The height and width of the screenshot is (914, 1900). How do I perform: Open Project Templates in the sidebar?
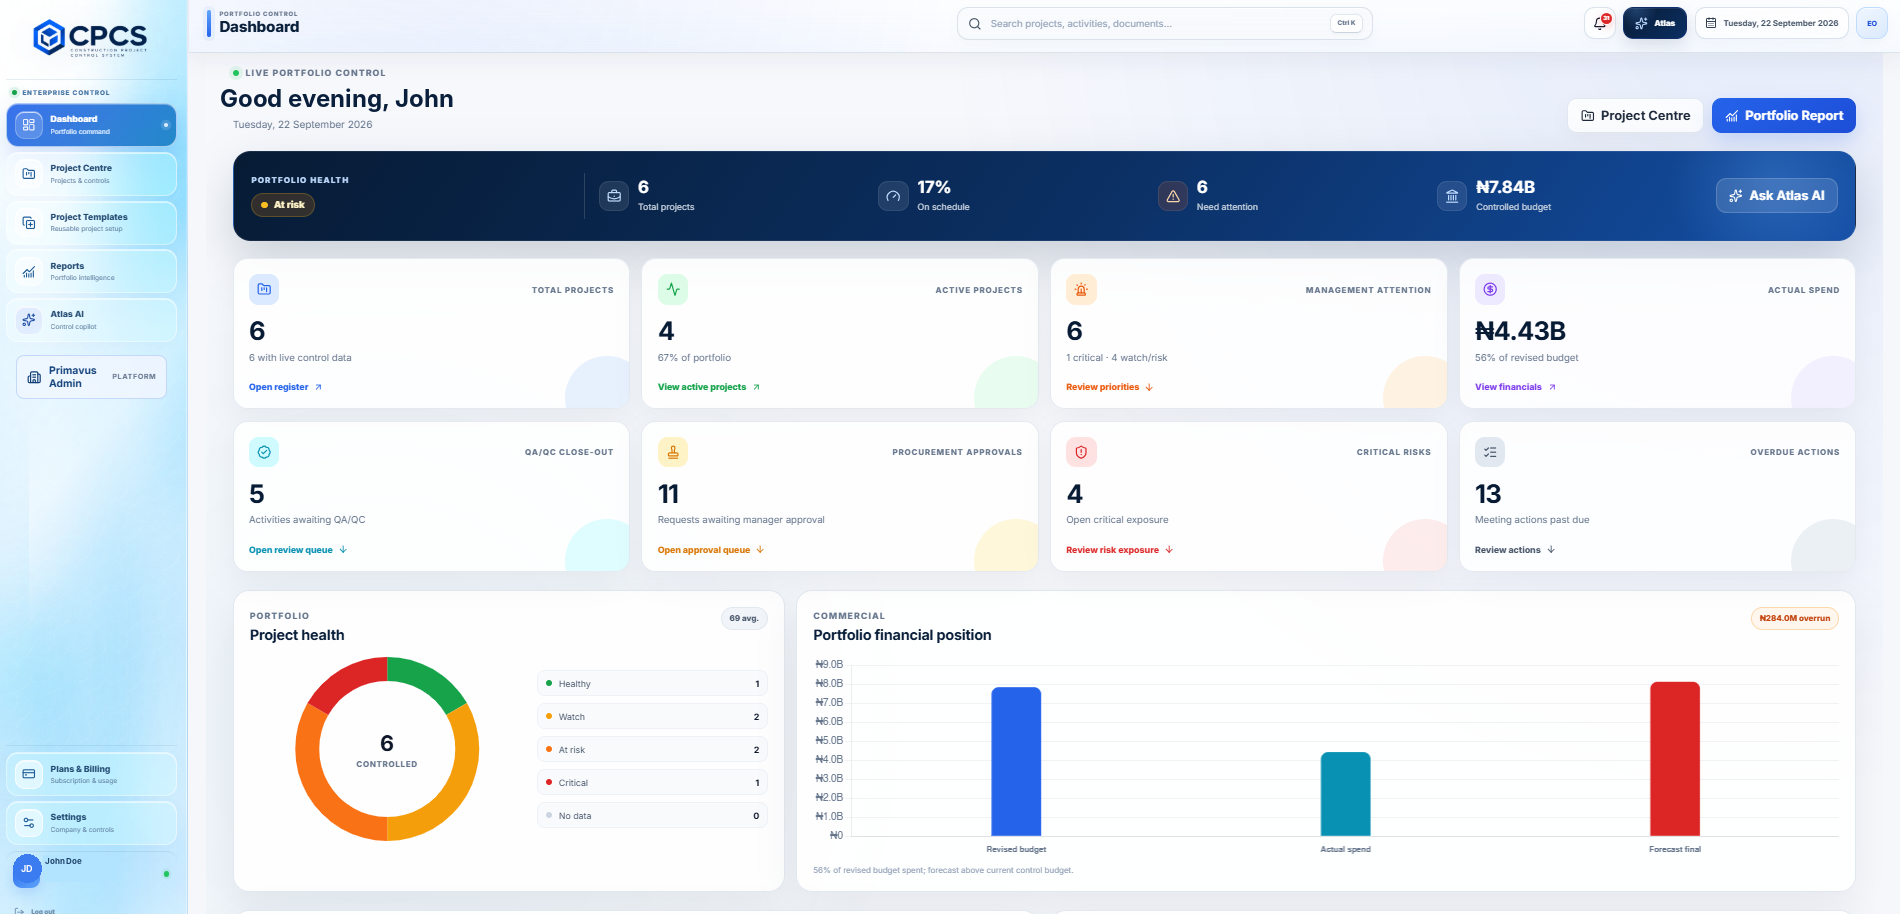pyautogui.click(x=91, y=222)
